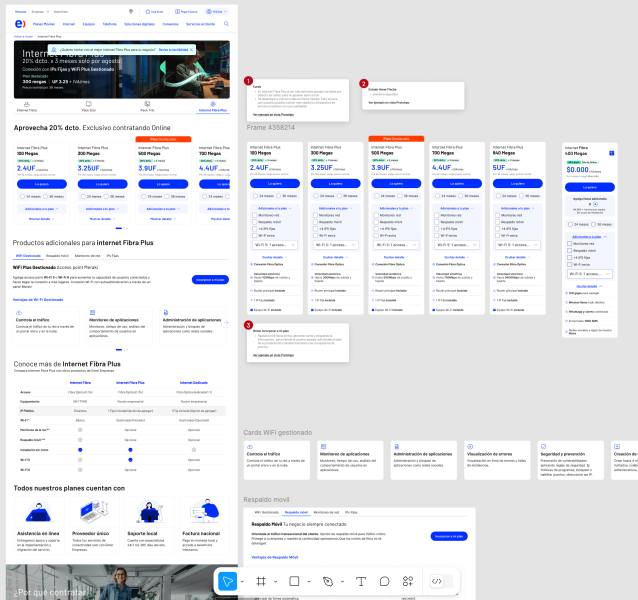Select the Text tool

(361, 581)
